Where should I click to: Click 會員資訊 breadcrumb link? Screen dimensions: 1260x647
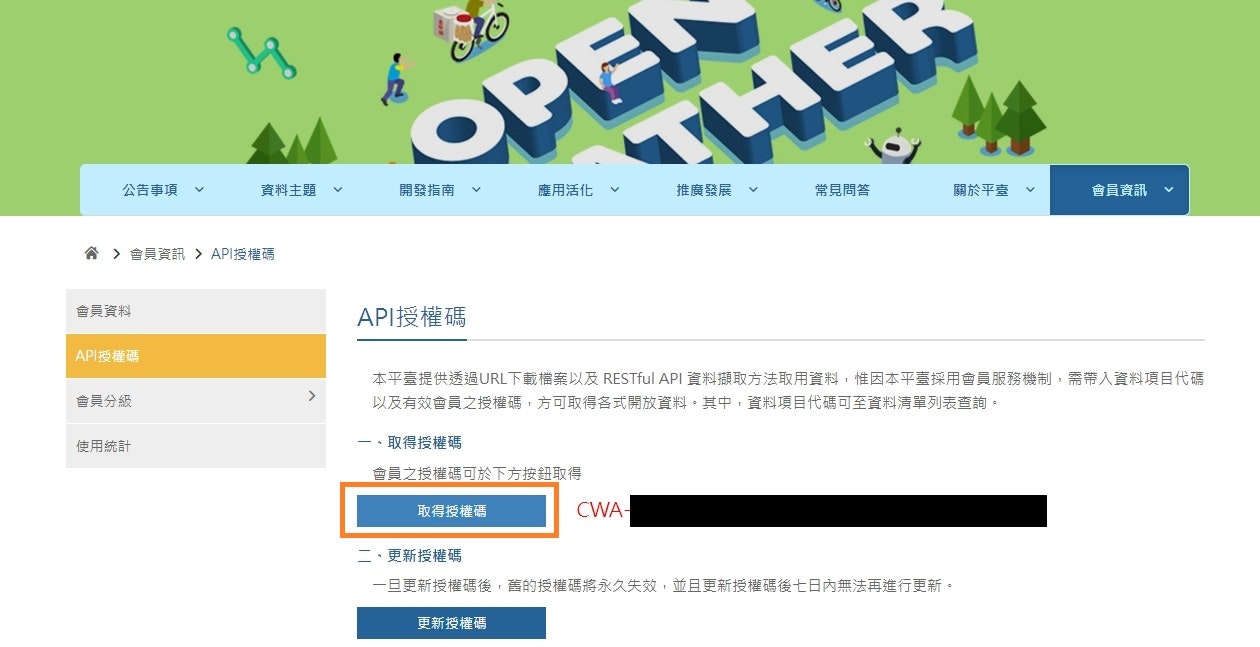[x=158, y=254]
